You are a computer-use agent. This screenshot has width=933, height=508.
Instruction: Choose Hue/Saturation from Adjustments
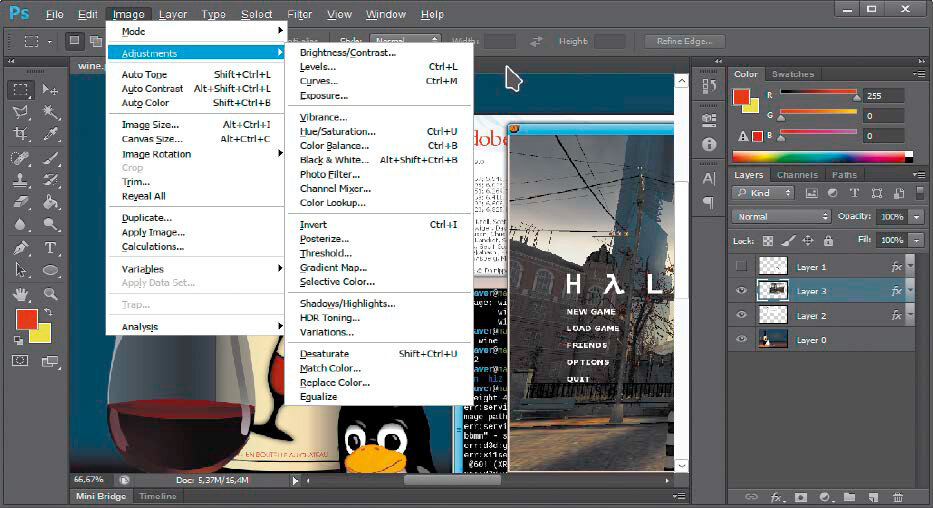379,131
